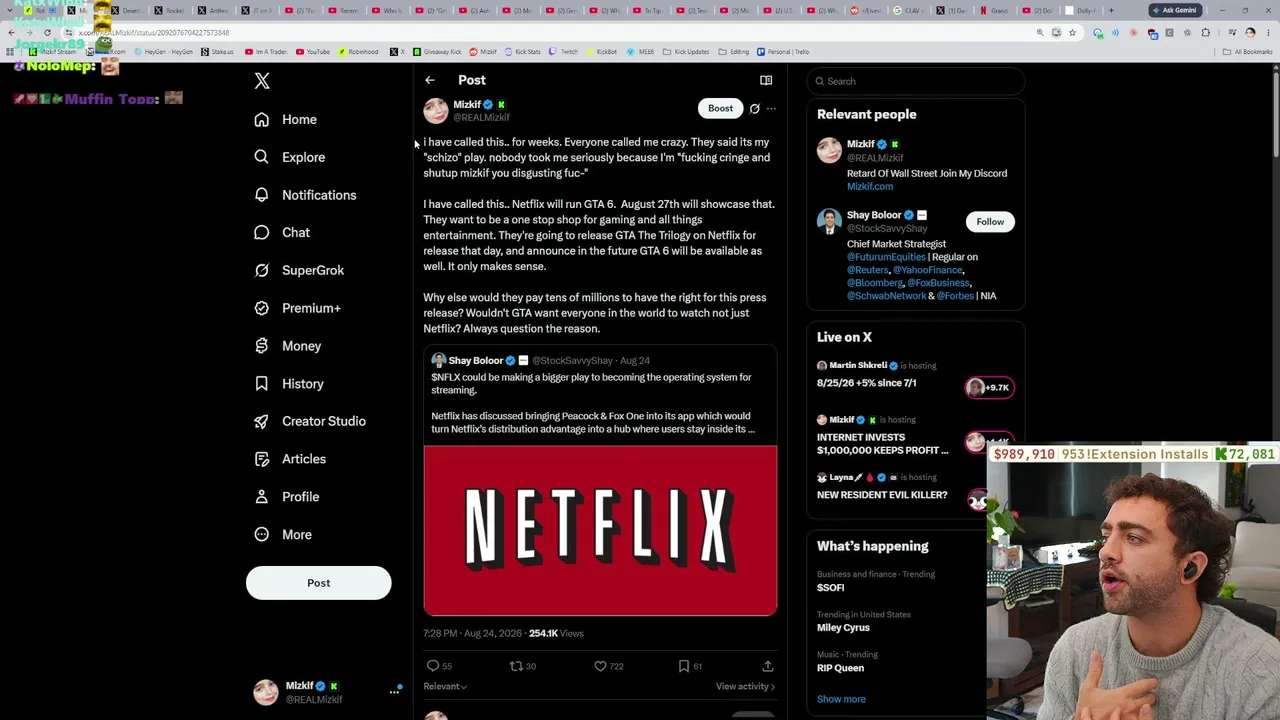Viewport: 1280px width, 720px height.
Task: Open the Personal | Trello bookmark
Action: pyautogui.click(x=783, y=52)
